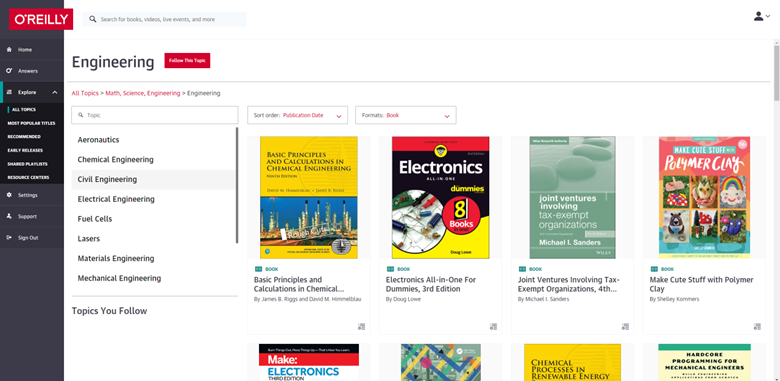This screenshot has height=381, width=780.
Task: Open Recommended in sidebar
Action: pos(24,136)
